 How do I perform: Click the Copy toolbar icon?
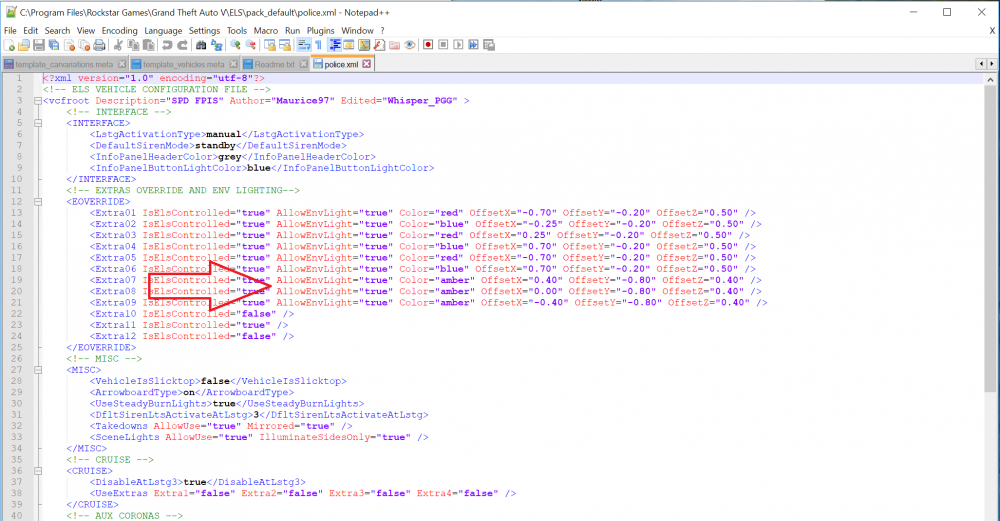tap(133, 45)
